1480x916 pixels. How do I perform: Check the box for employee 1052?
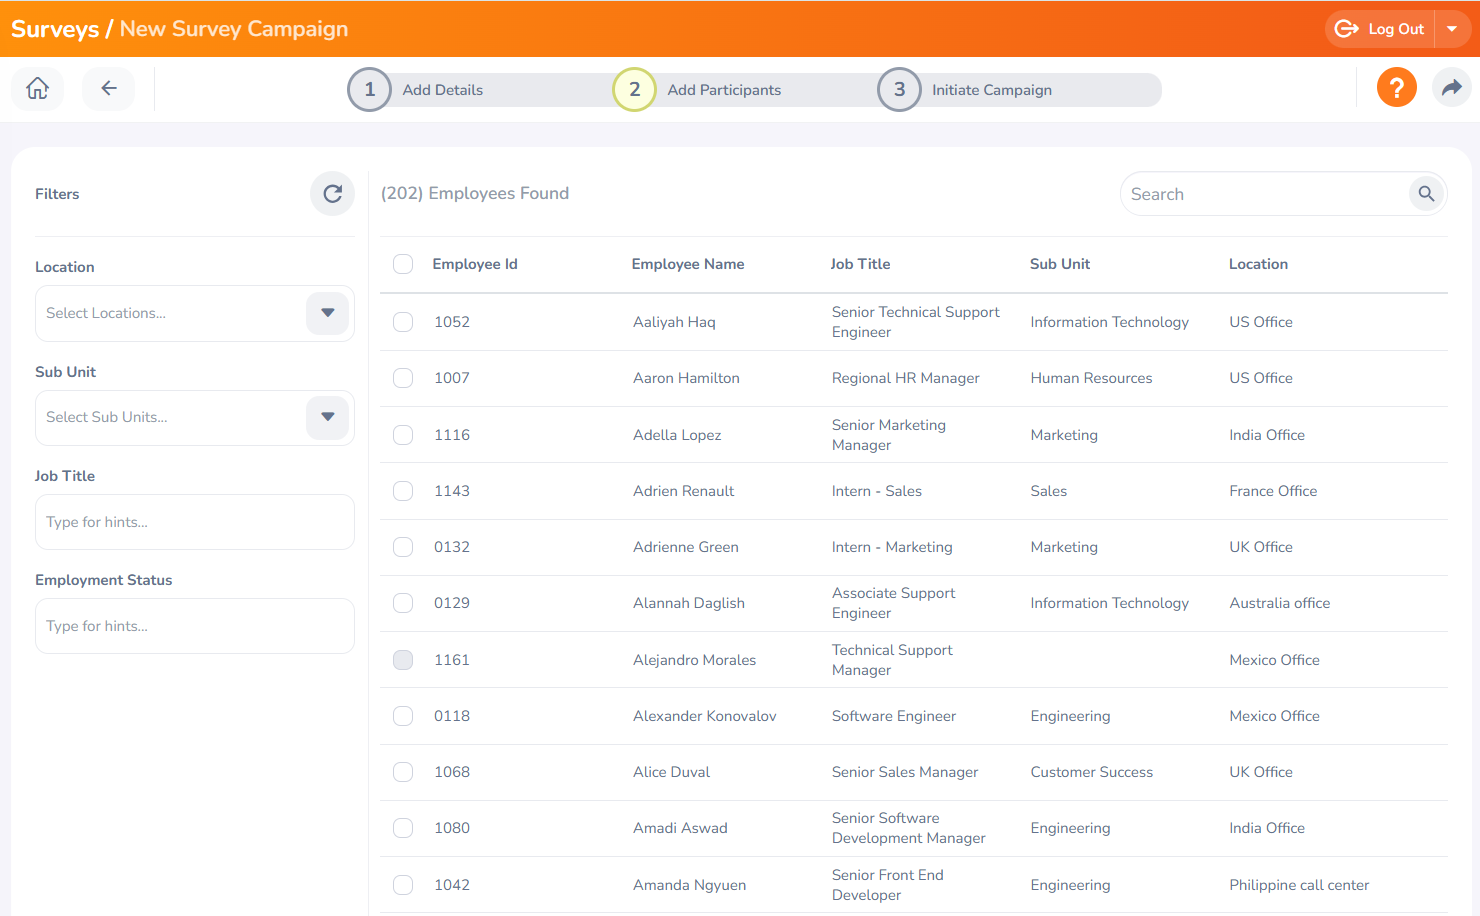tap(403, 322)
